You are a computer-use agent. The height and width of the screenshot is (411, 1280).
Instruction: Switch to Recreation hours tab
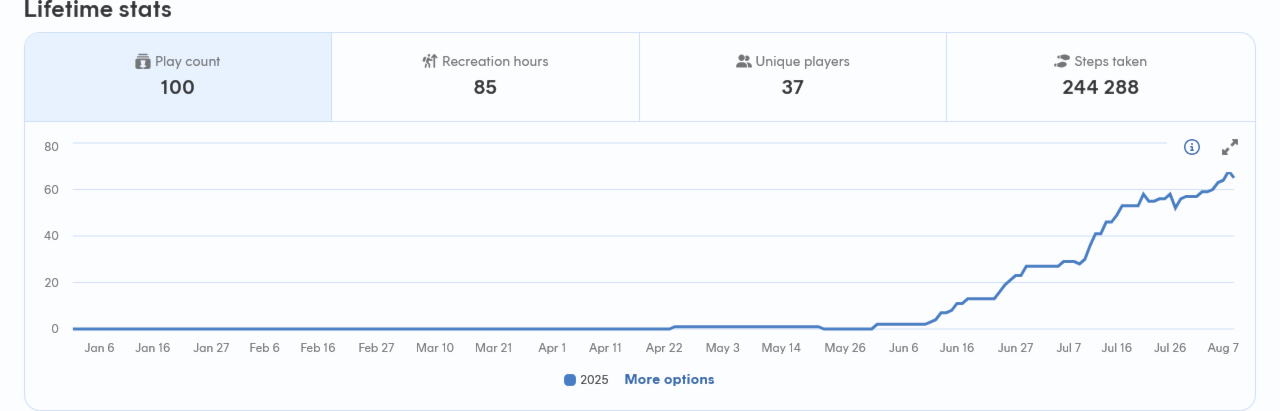click(x=485, y=77)
